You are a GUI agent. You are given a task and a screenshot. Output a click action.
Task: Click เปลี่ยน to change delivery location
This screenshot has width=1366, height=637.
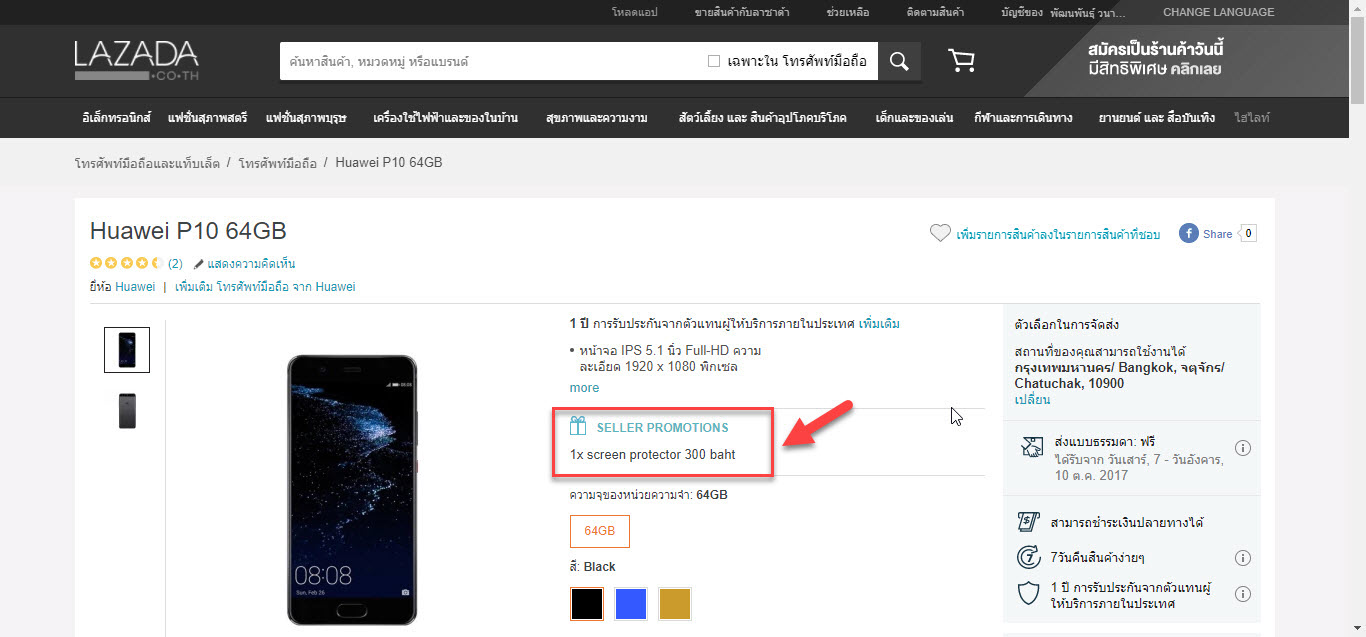point(1032,399)
